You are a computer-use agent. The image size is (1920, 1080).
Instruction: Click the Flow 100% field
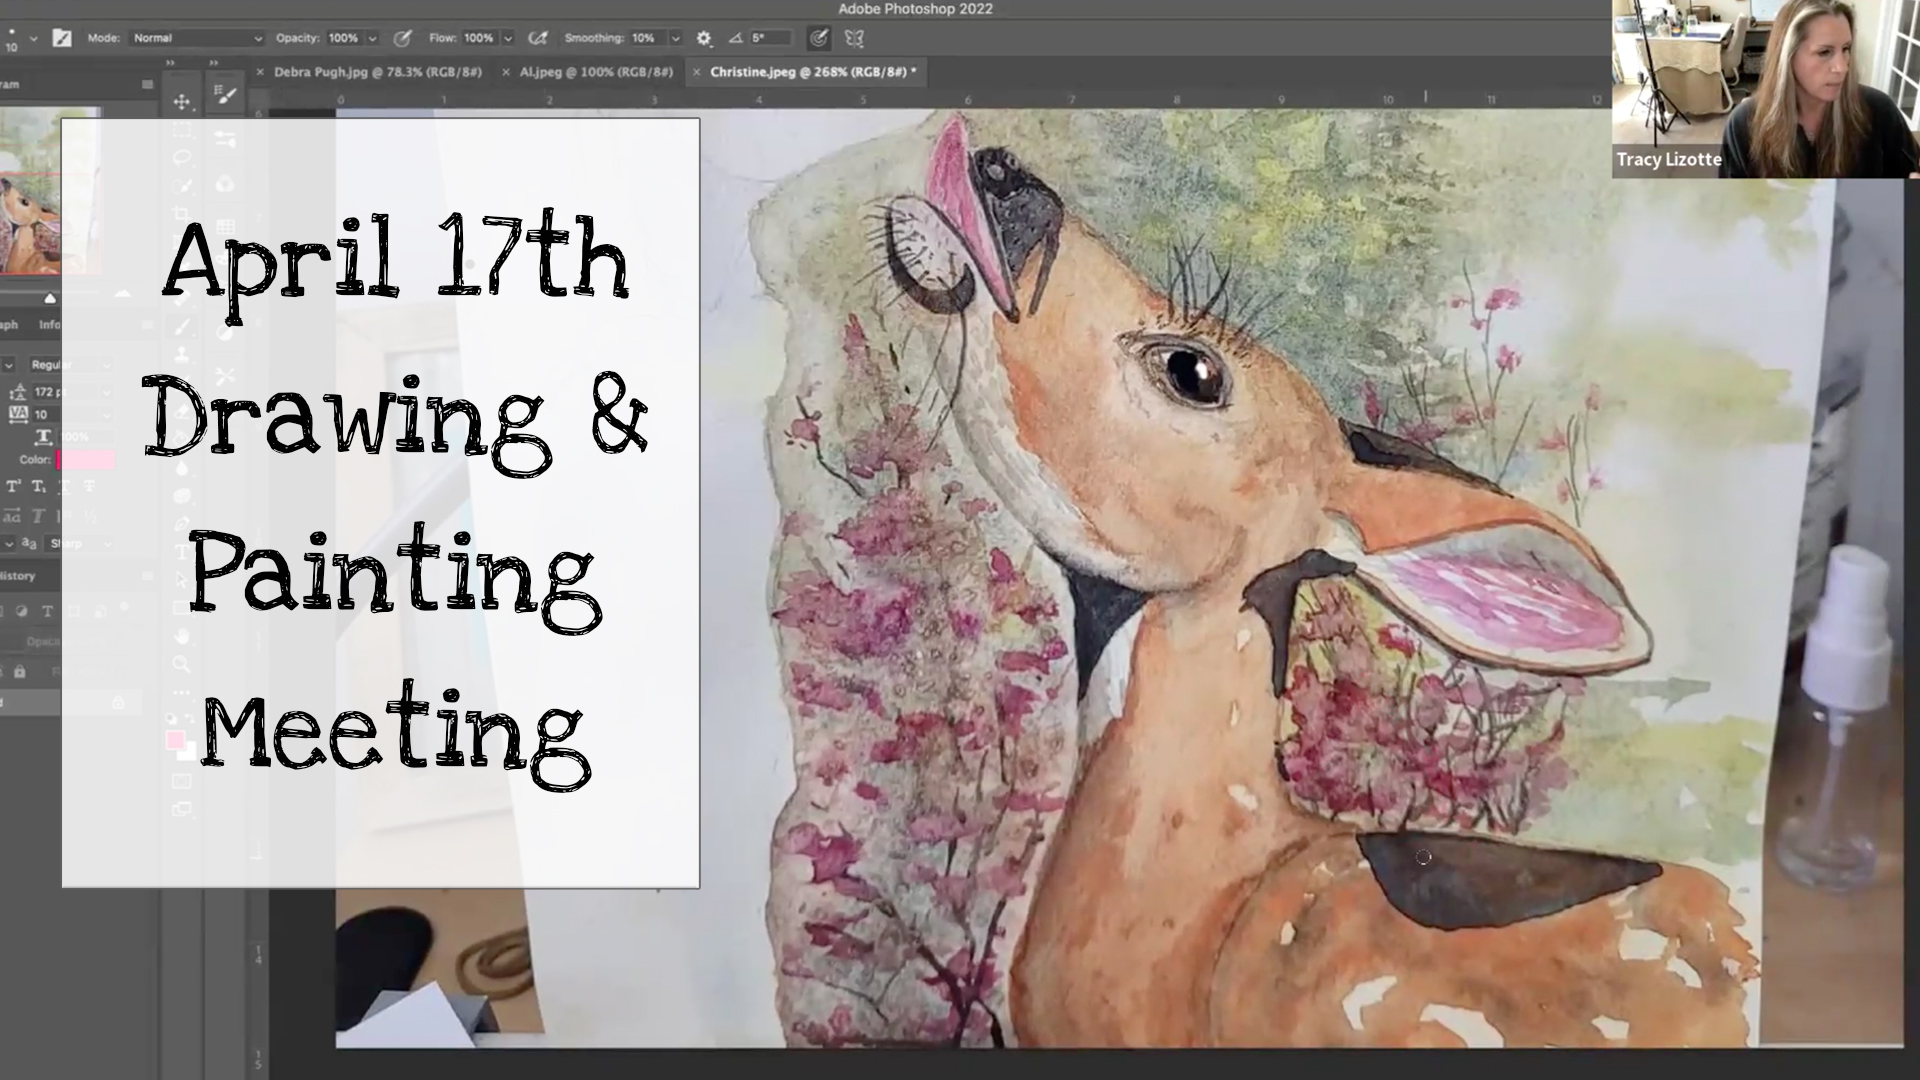pos(479,38)
